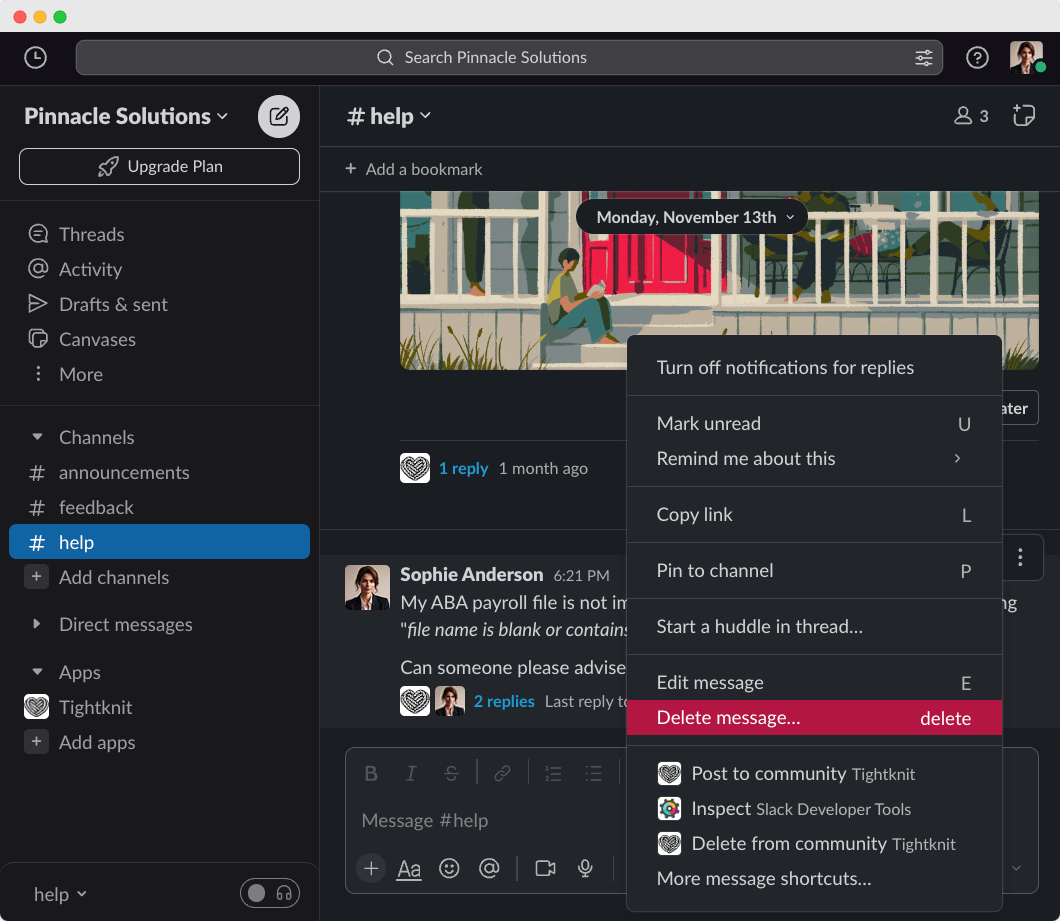Open the emoji picker
Viewport: 1060px width, 921px height.
tap(449, 868)
